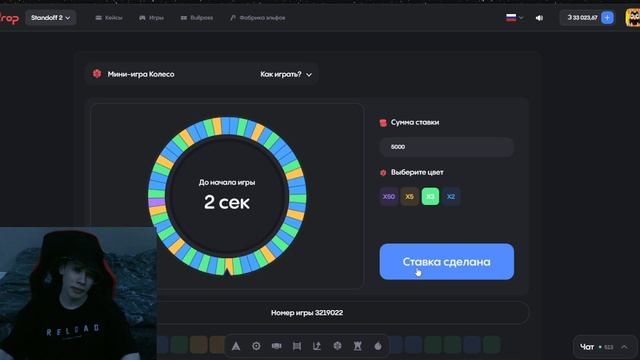This screenshot has width=640, height=360.
Task: Click the wheel icon in bottom toolbar
Action: tap(337, 346)
